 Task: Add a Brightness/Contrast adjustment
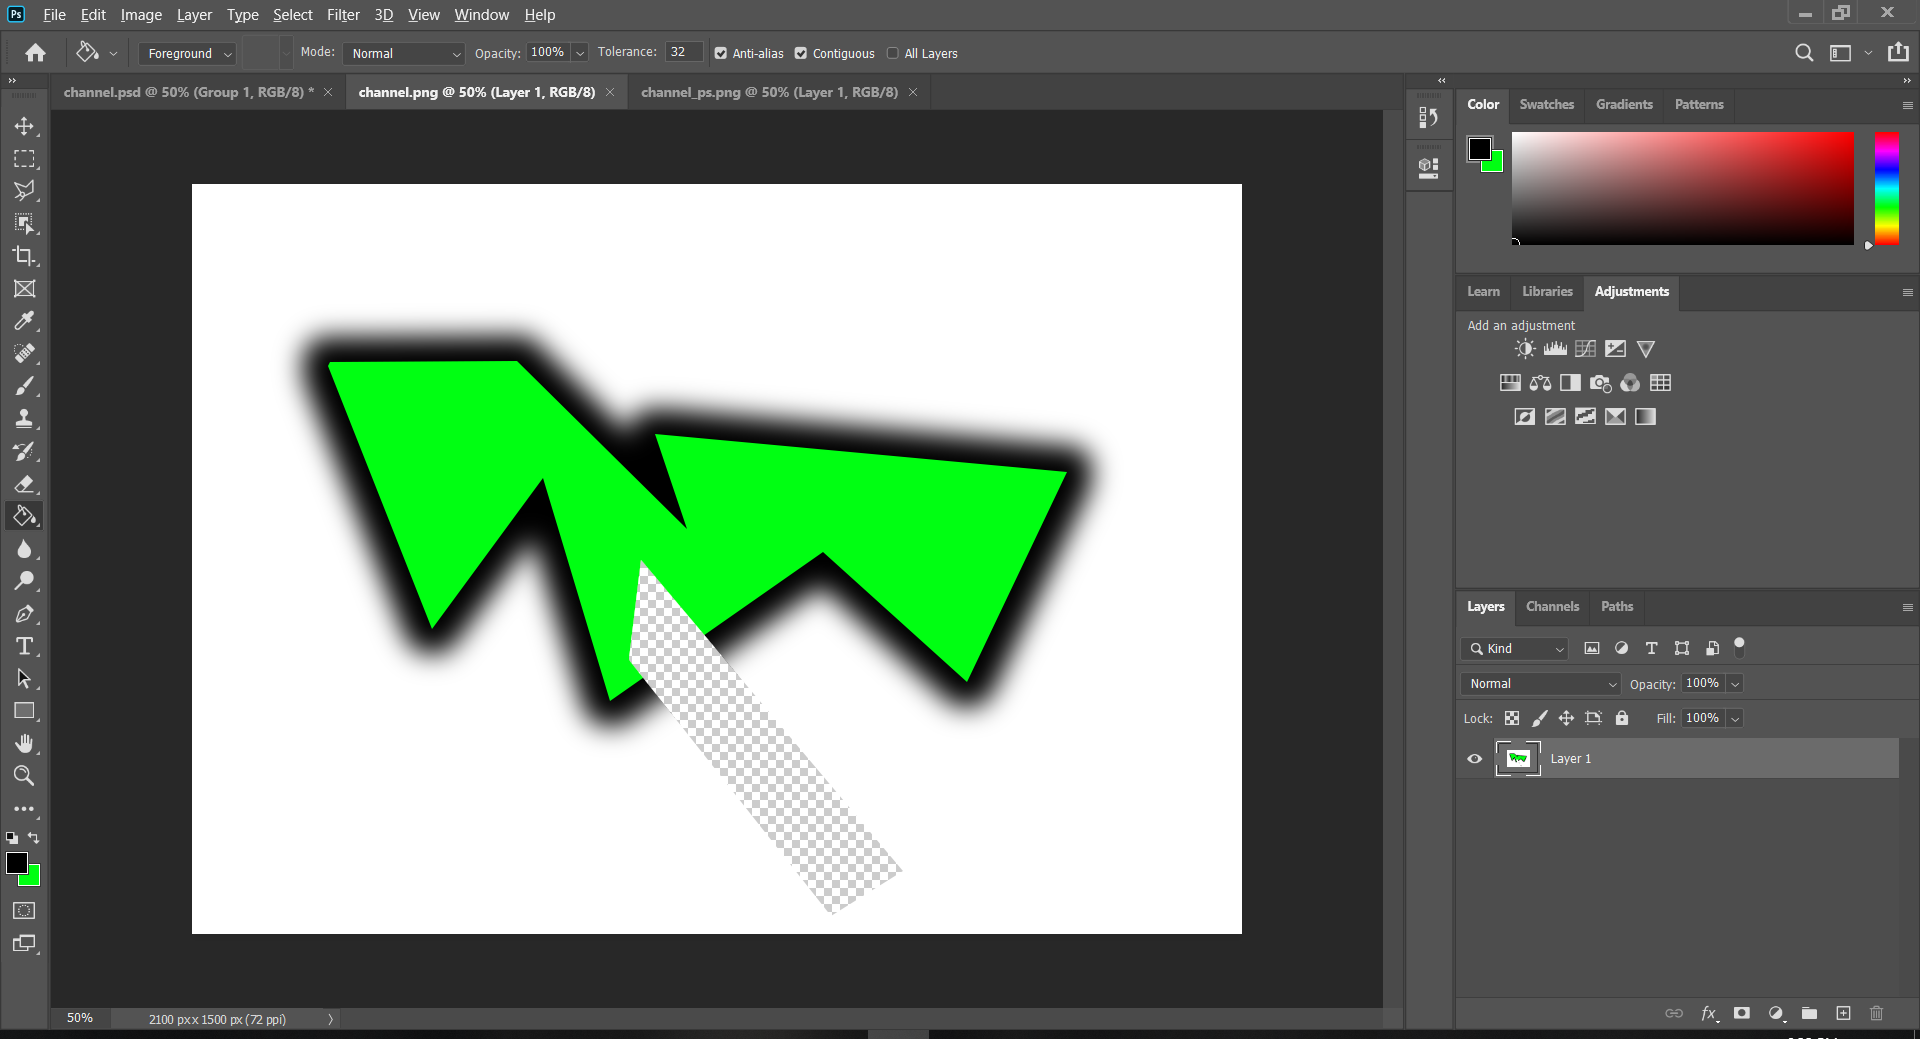[x=1524, y=348]
